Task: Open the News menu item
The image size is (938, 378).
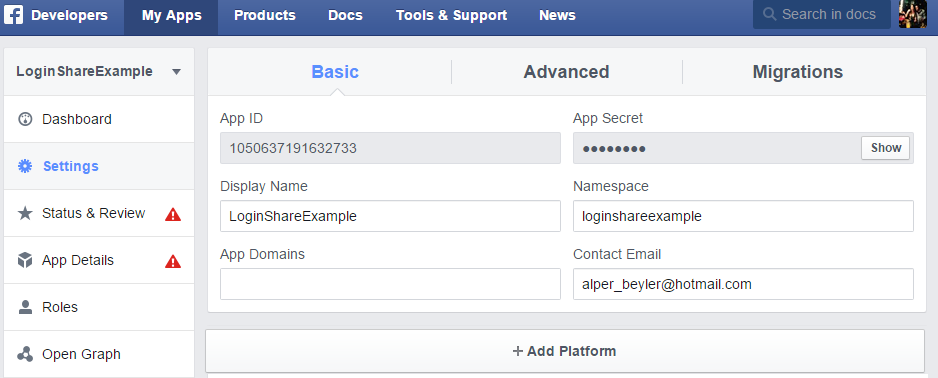Action: [558, 16]
